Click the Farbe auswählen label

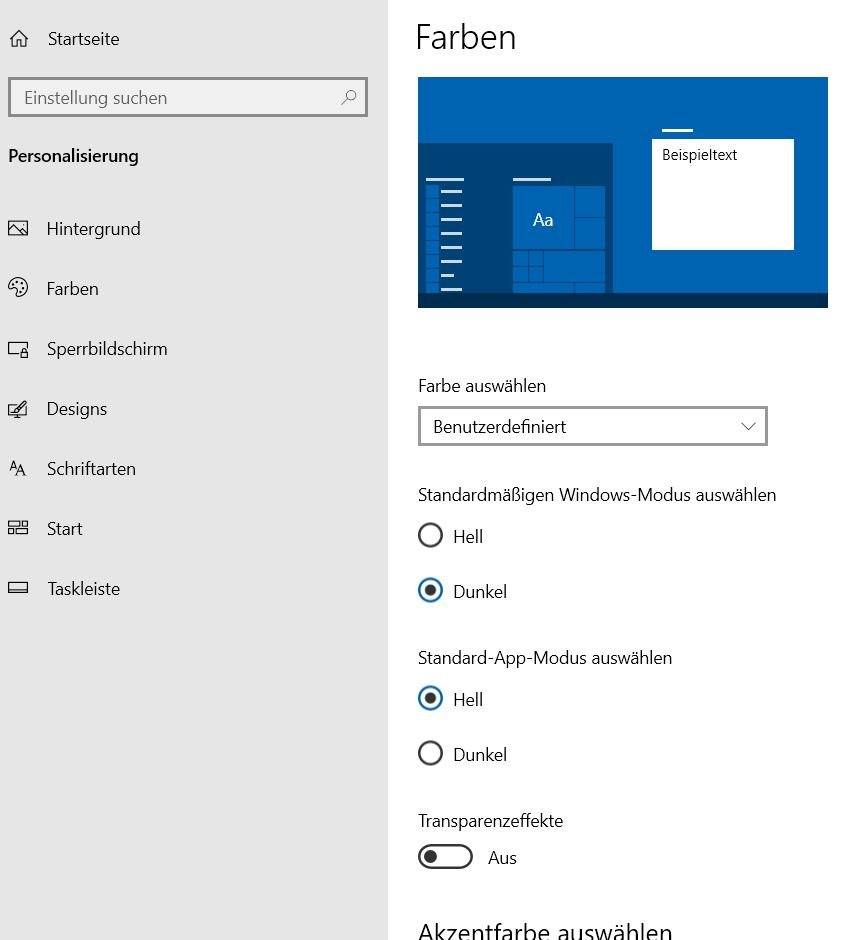482,385
